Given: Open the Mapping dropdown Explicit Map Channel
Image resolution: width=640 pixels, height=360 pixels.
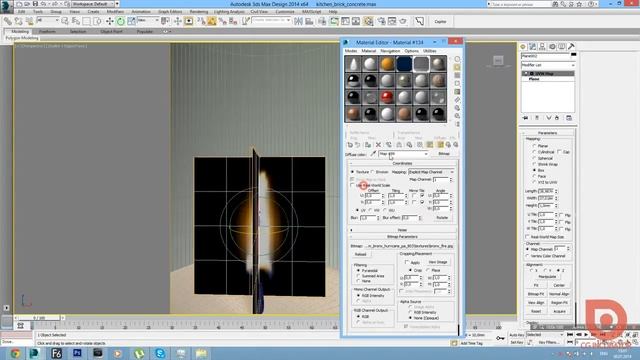Looking at the screenshot, I should [x=431, y=172].
